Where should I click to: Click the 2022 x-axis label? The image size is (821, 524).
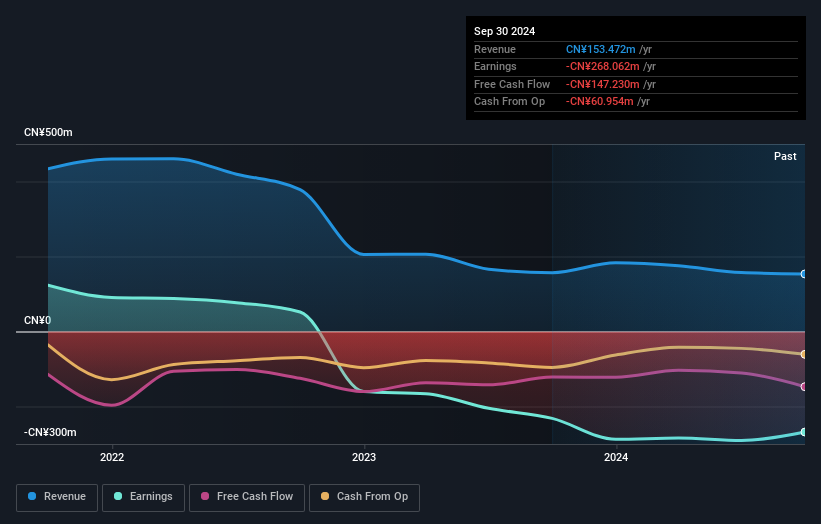(112, 457)
